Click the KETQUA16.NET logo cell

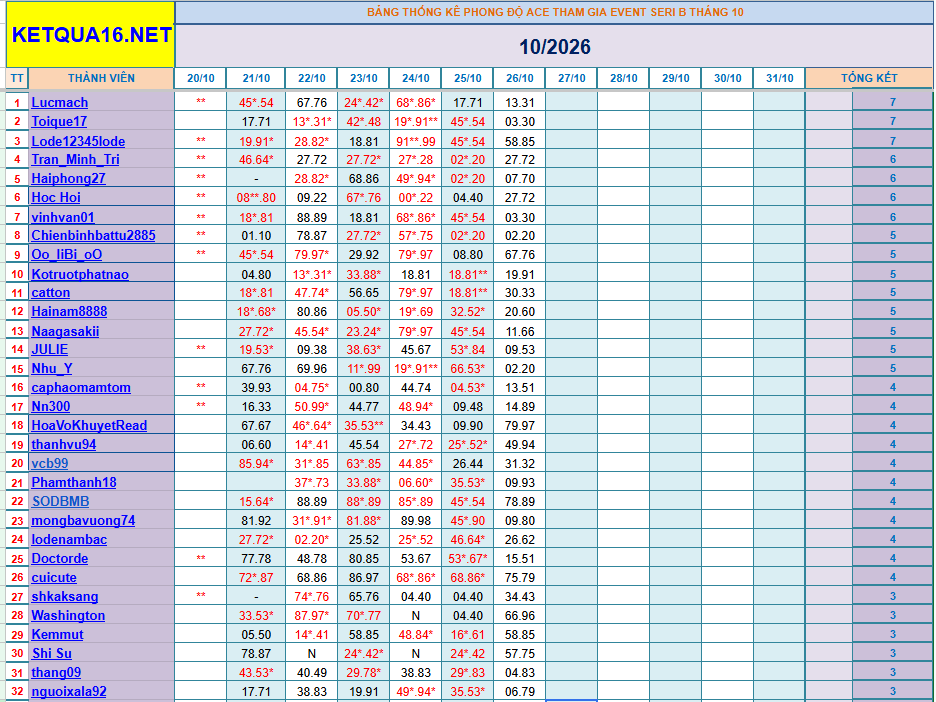pyautogui.click(x=91, y=35)
